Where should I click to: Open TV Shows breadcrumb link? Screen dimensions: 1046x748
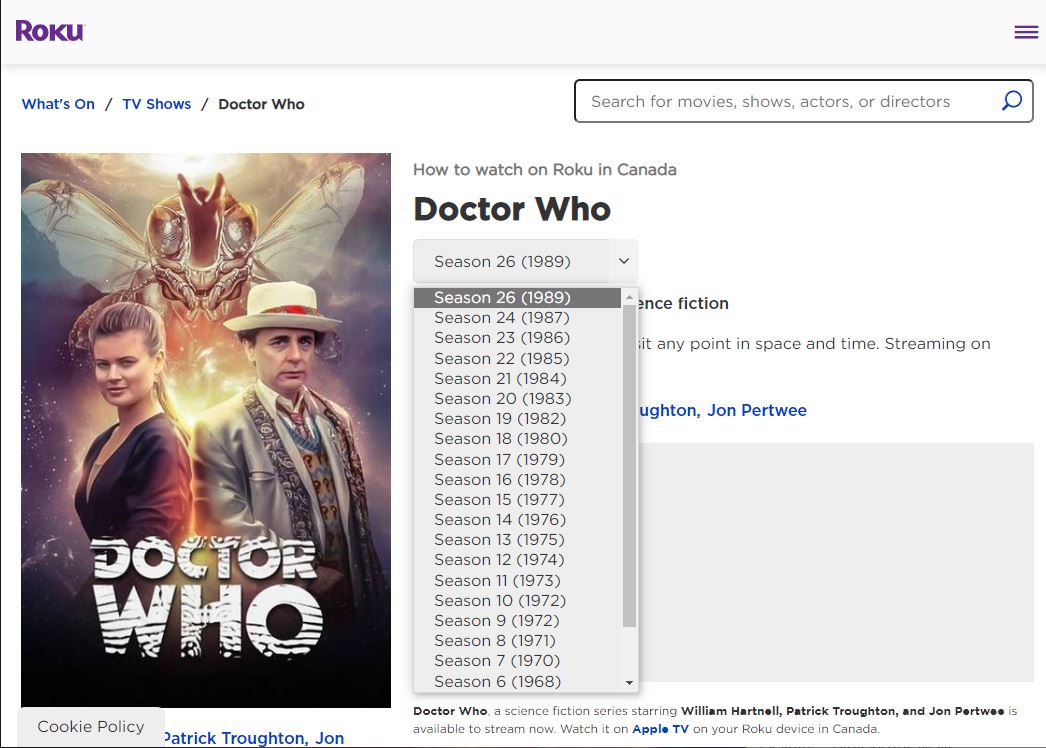click(x=156, y=104)
